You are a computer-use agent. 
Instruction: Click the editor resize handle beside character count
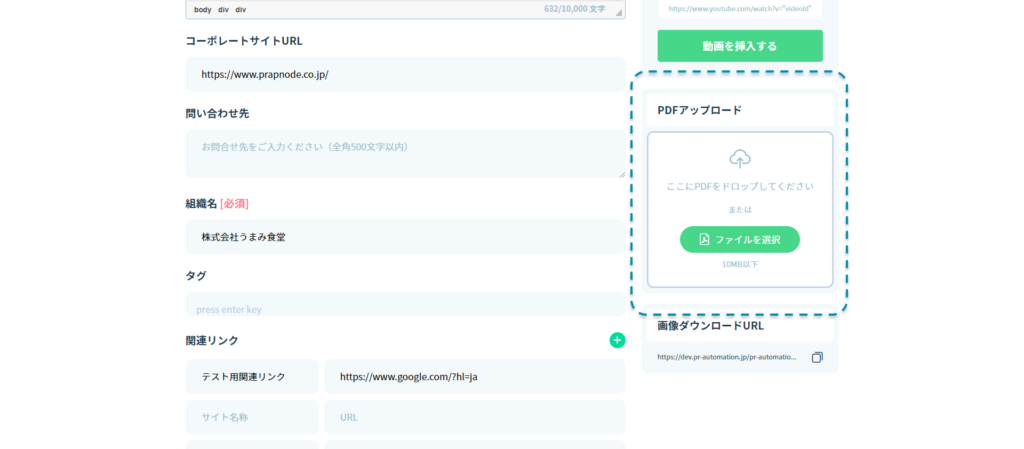click(x=619, y=13)
